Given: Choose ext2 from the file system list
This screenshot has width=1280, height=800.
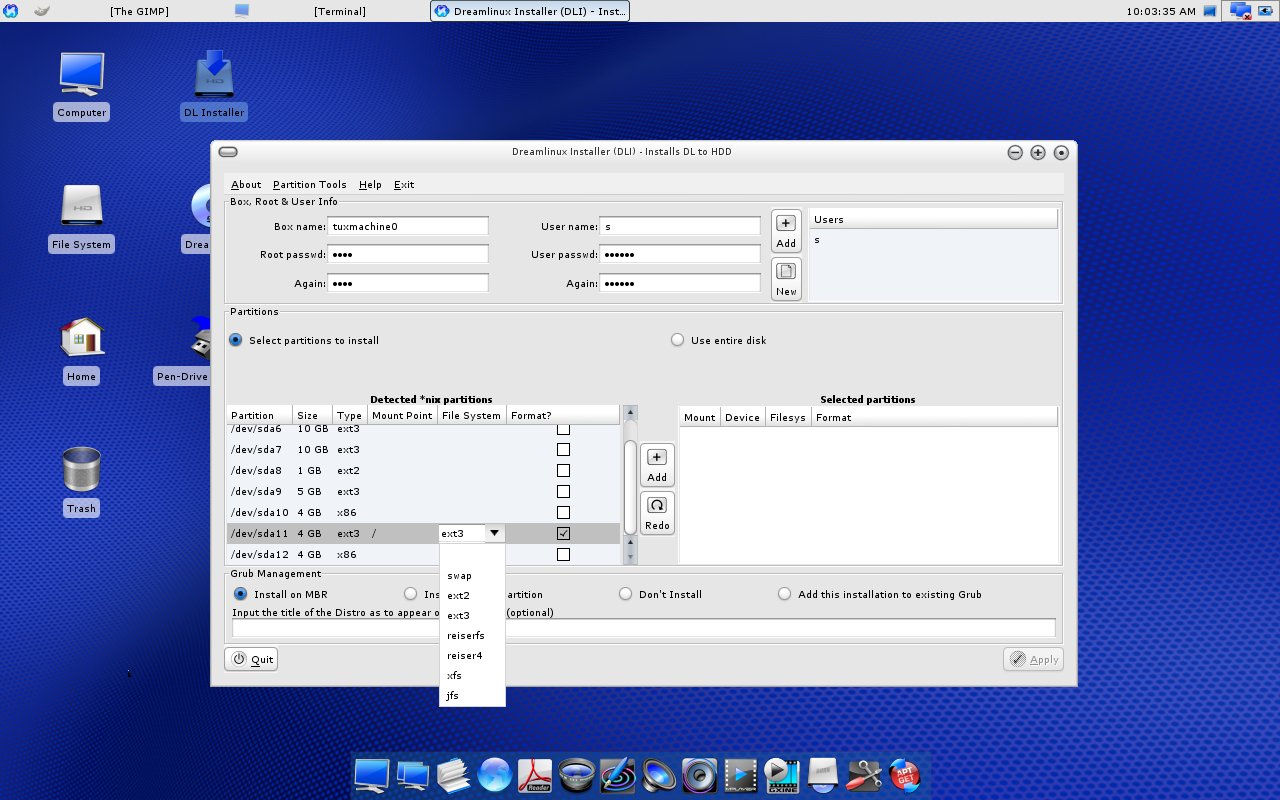Looking at the screenshot, I should pyautogui.click(x=472, y=596).
